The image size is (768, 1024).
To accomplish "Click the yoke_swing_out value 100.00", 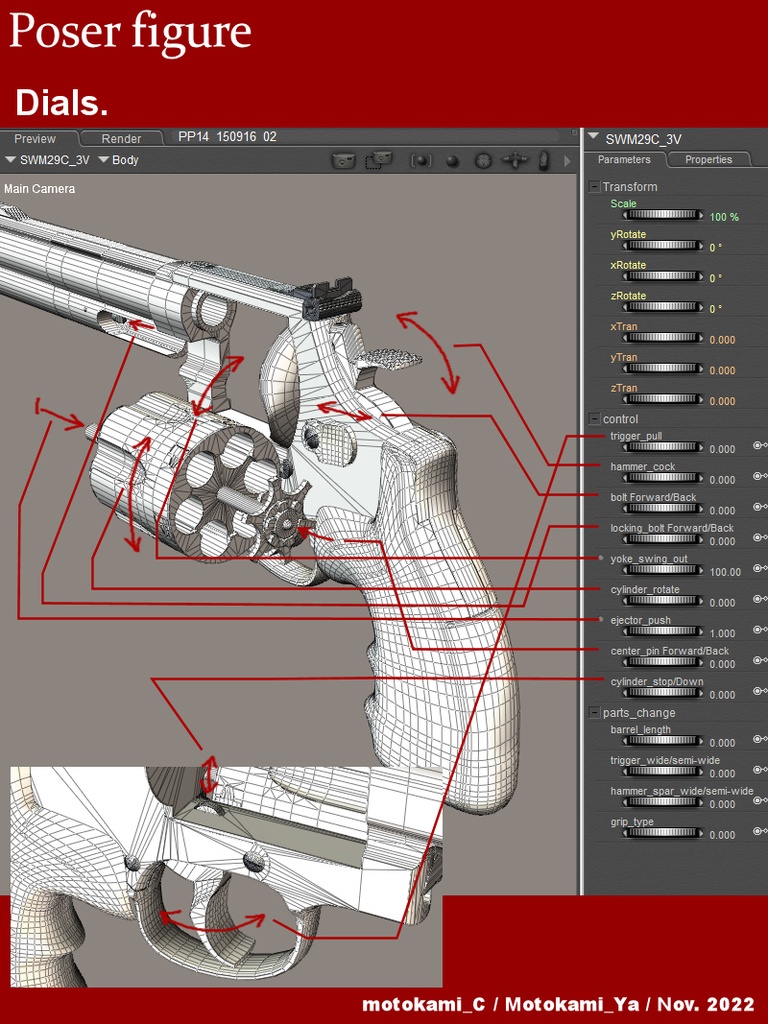I will click(725, 572).
